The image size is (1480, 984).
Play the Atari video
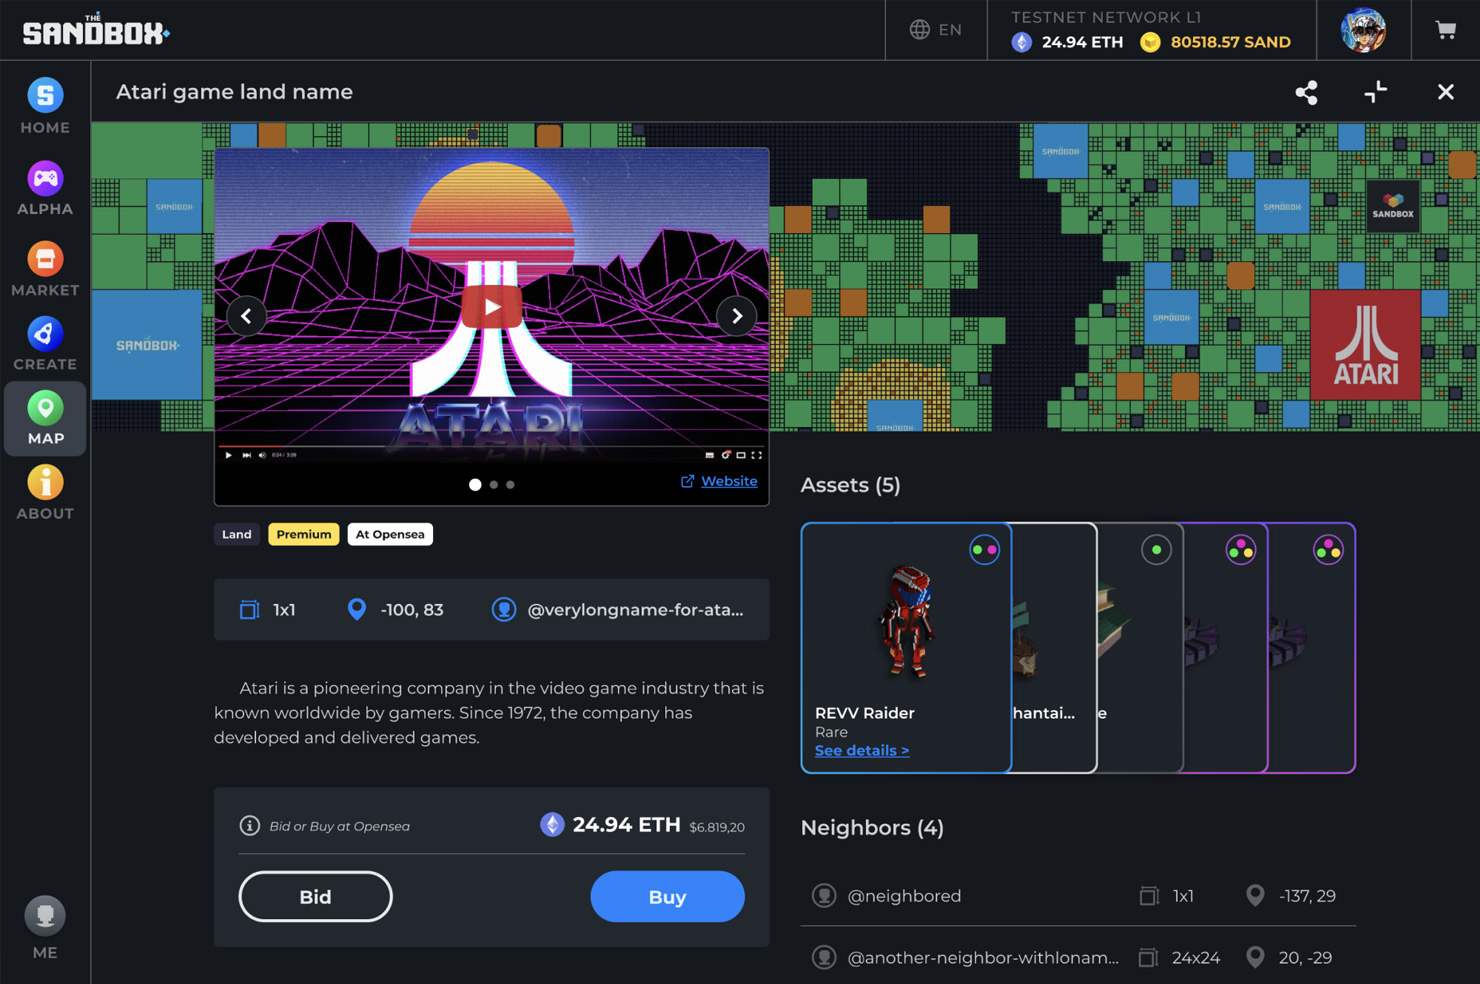coord(491,307)
